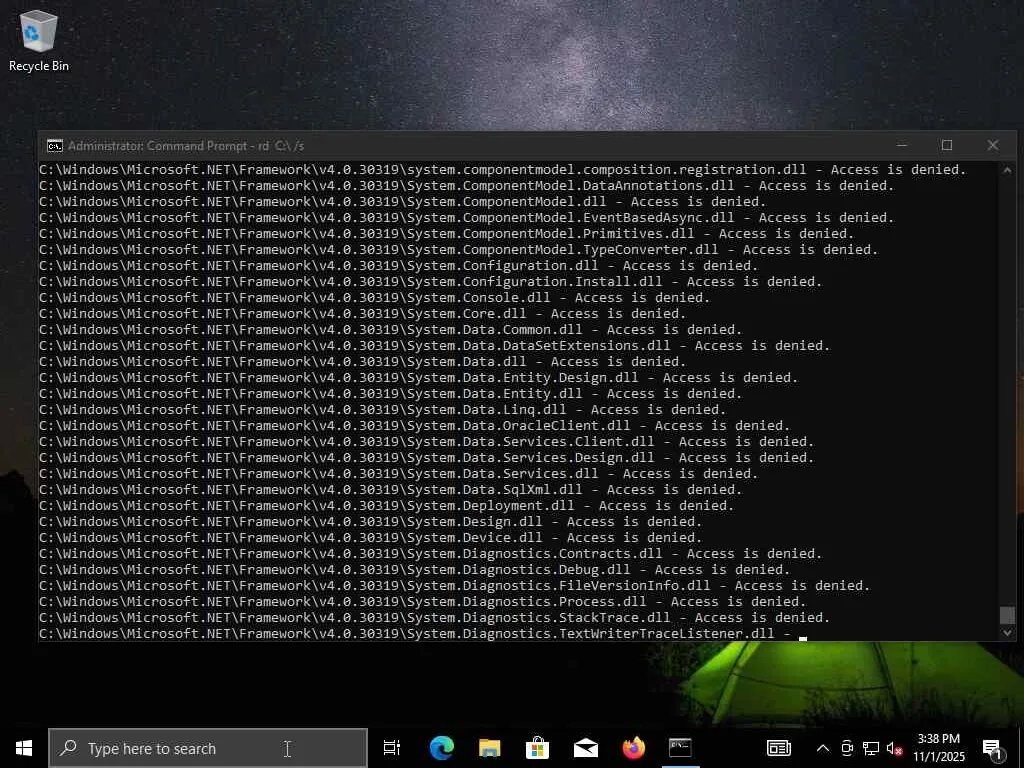The height and width of the screenshot is (768, 1024).
Task: Close the Administrator Command Prompt window
Action: tap(993, 145)
